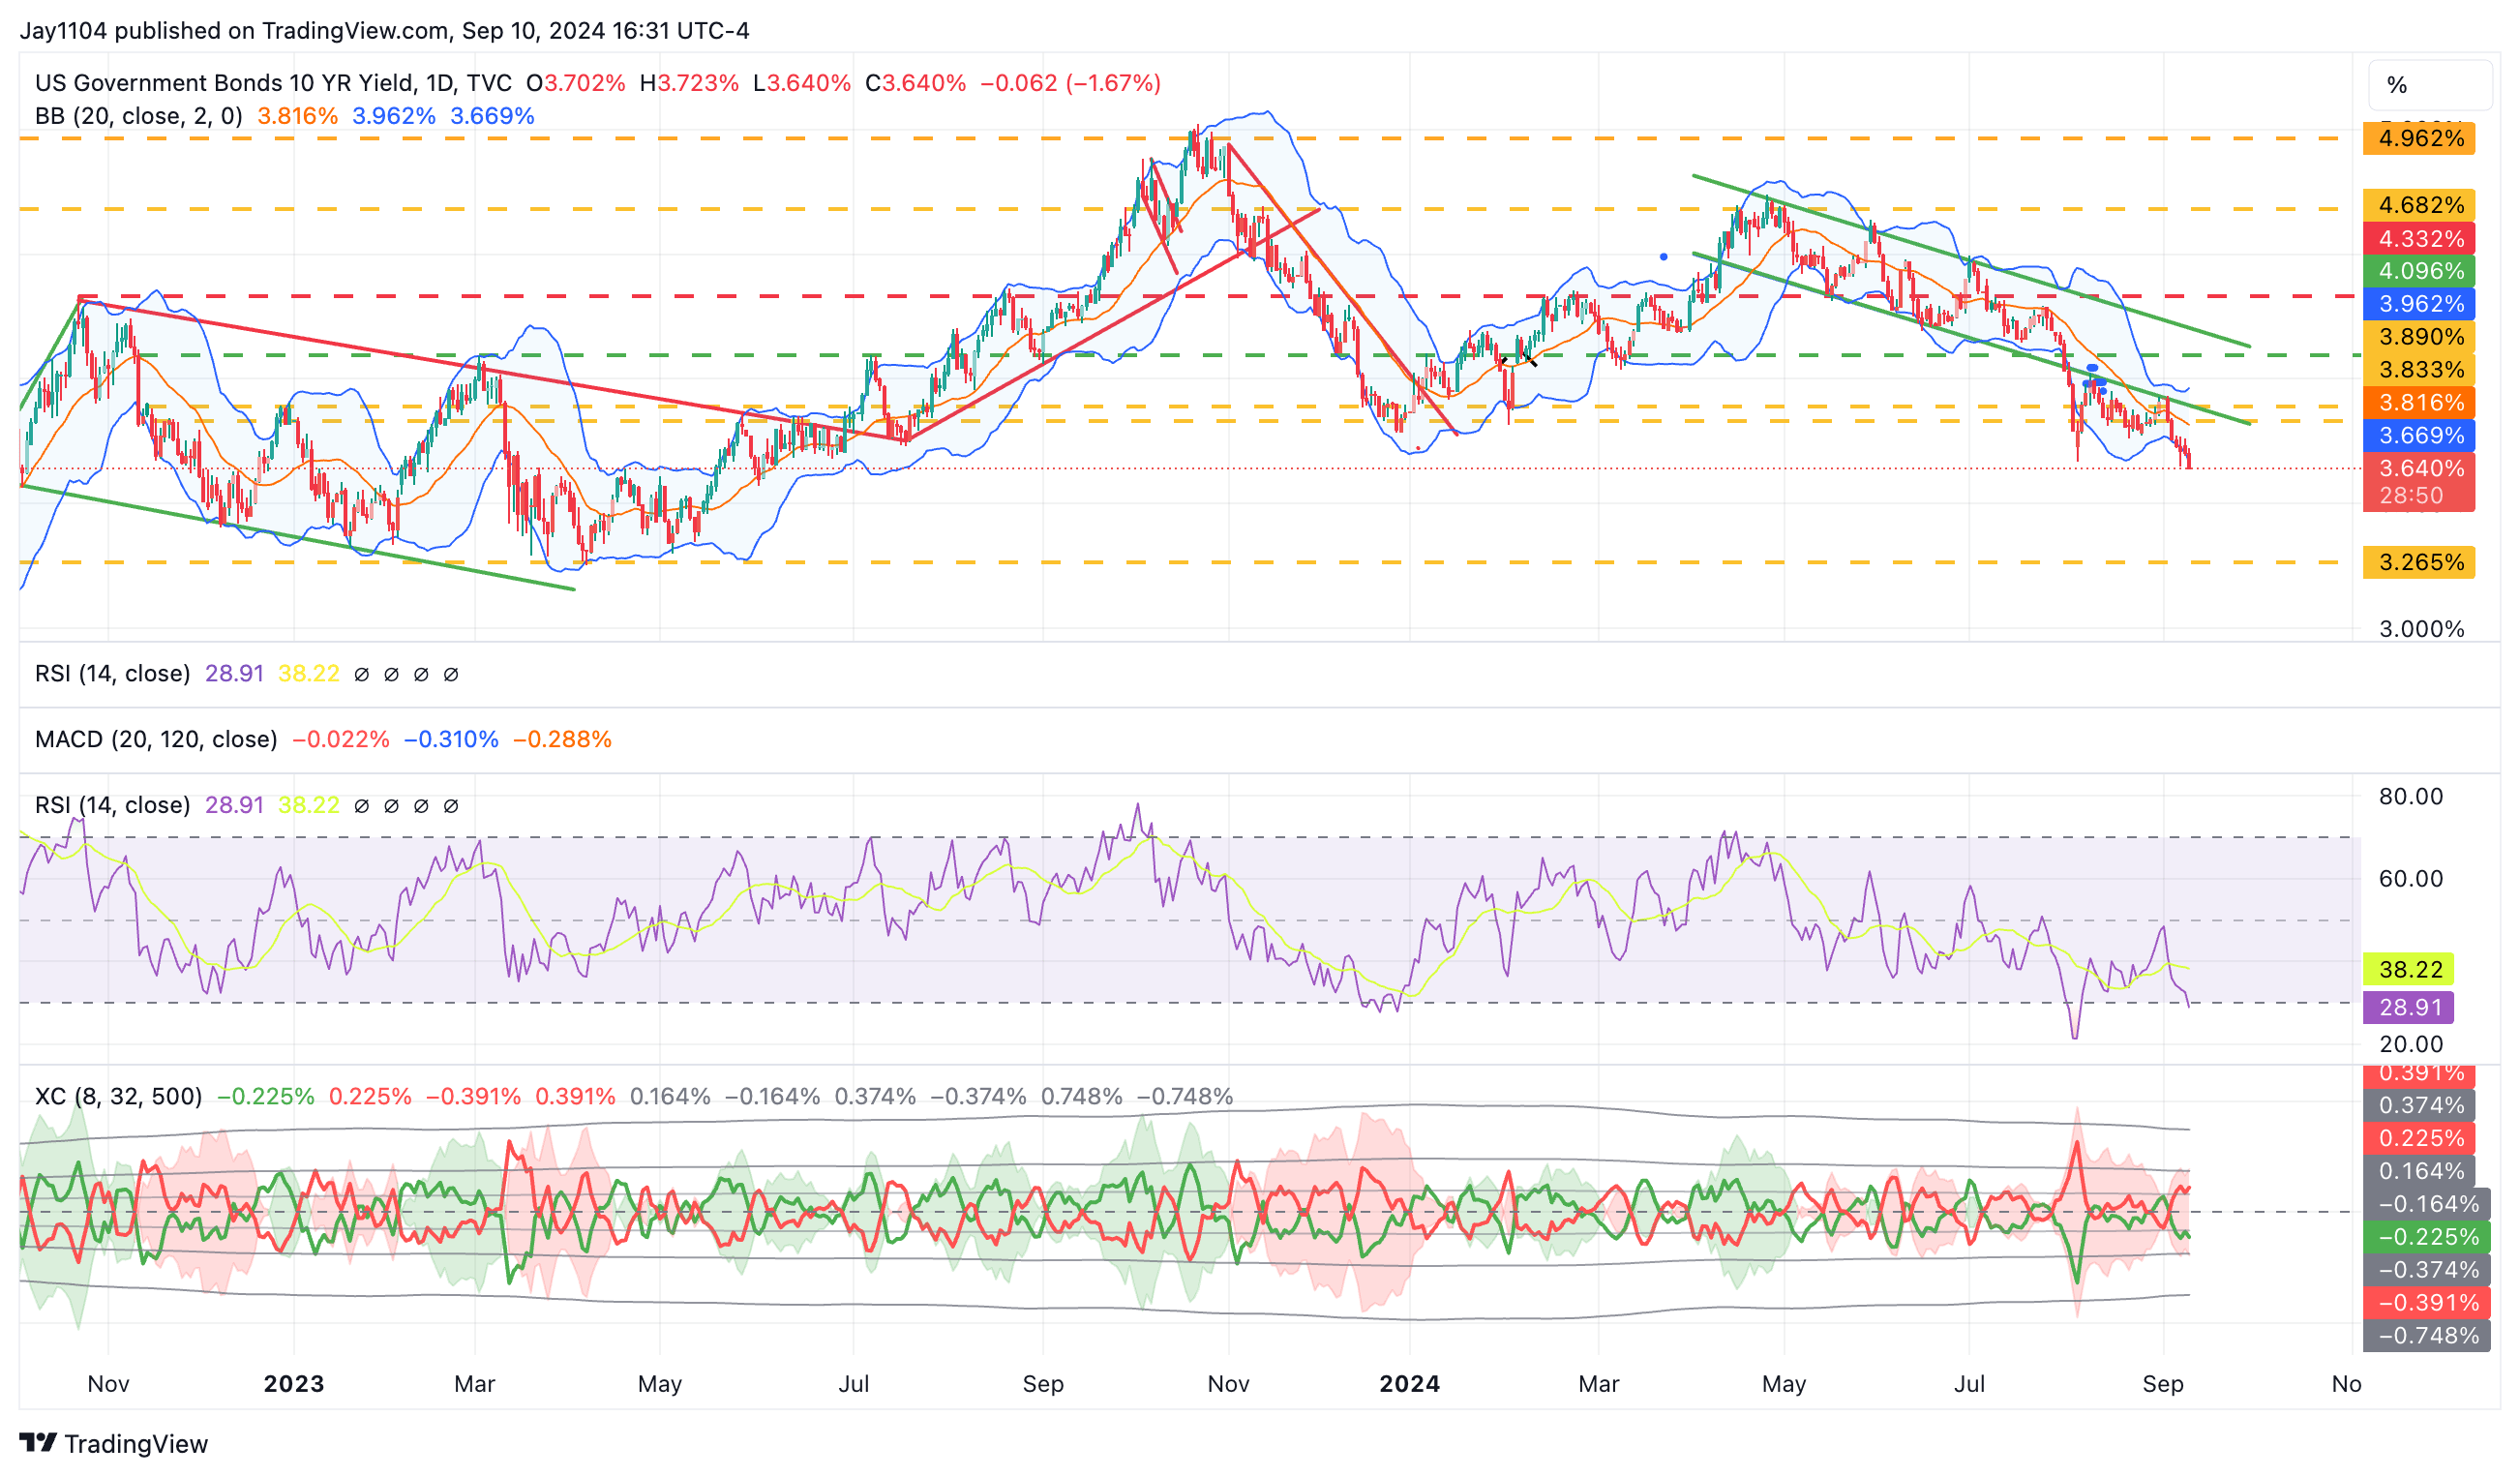The image size is (2520, 1477).
Task: Click the TradingView logo at bottom left
Action: click(x=113, y=1444)
